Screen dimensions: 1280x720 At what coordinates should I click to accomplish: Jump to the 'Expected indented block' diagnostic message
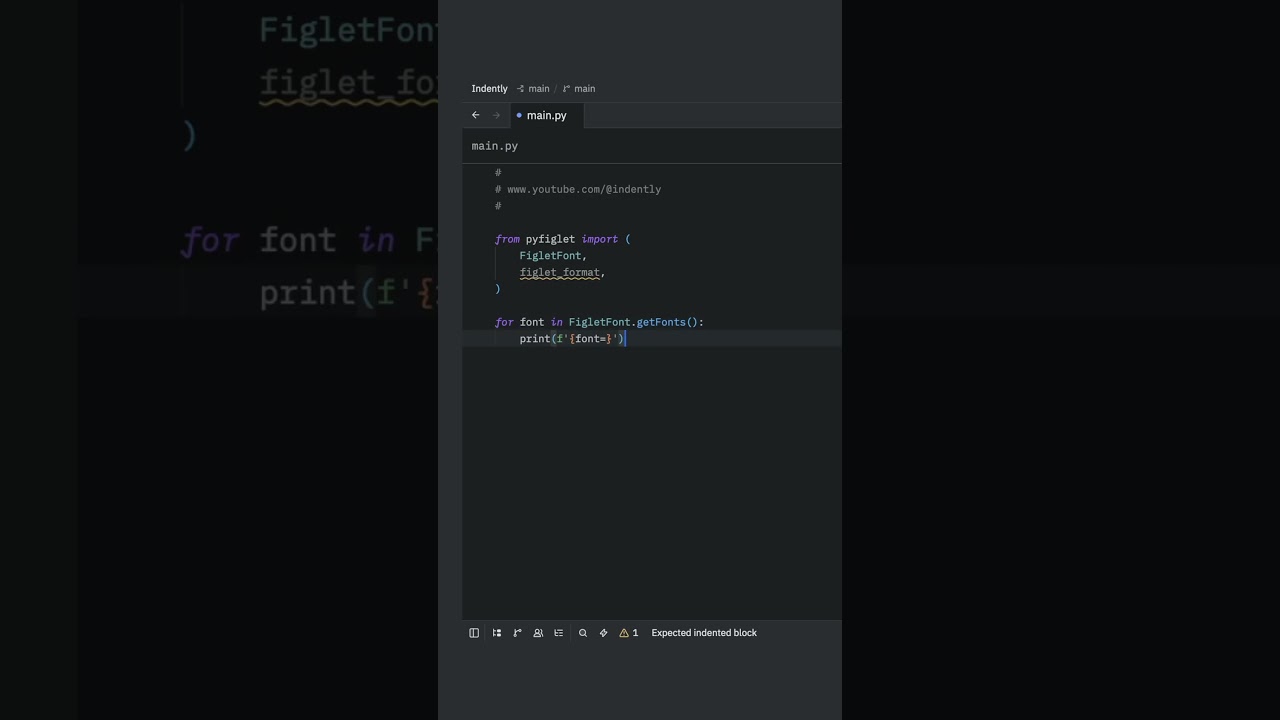[x=704, y=633]
